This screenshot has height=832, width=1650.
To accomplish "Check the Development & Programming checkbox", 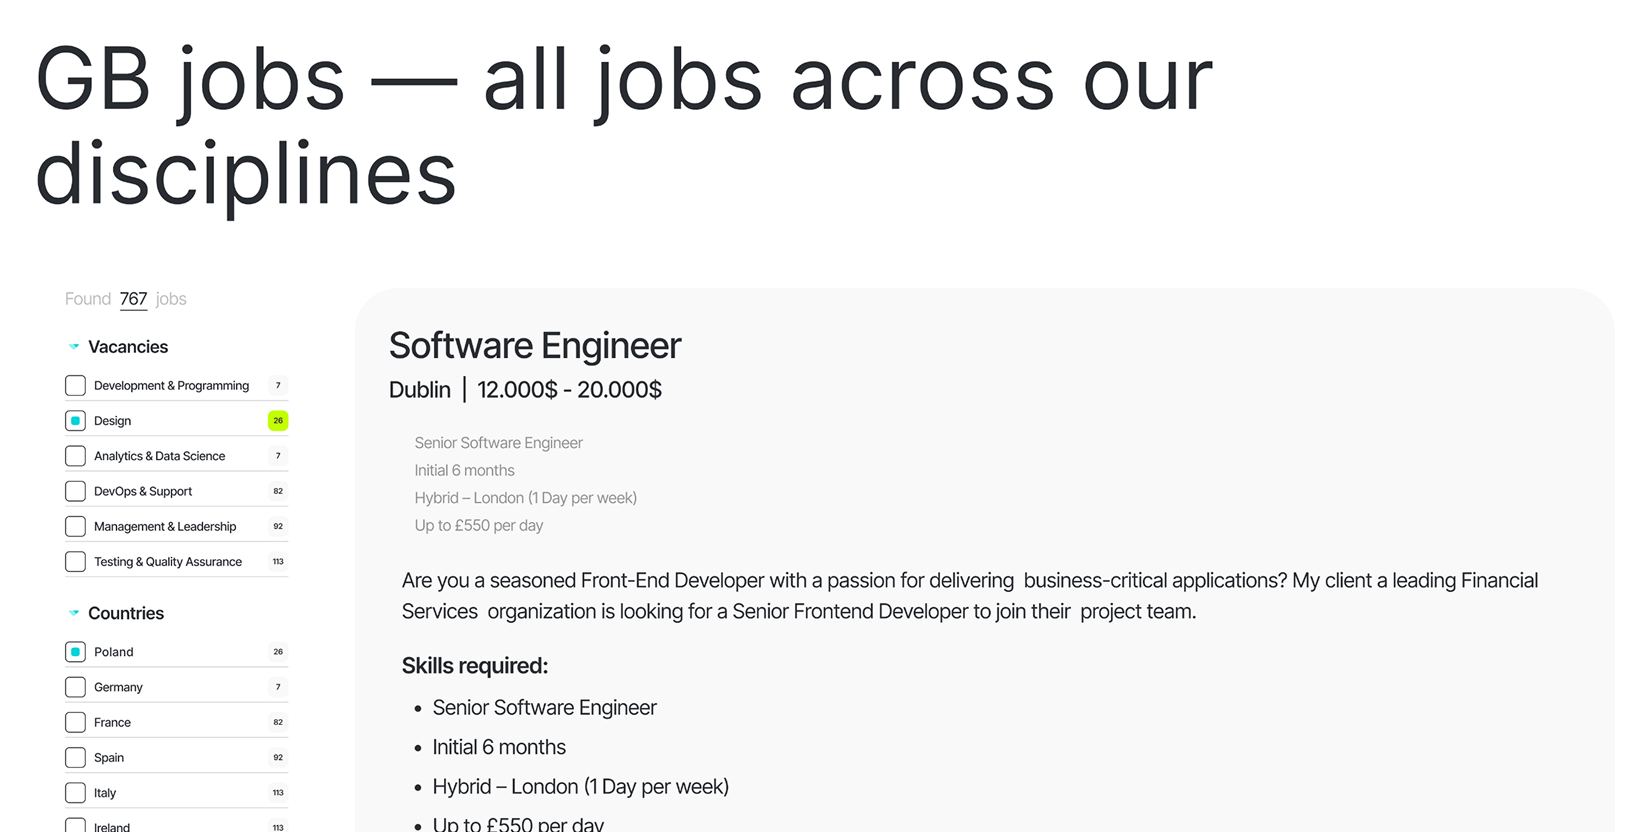I will pos(75,385).
